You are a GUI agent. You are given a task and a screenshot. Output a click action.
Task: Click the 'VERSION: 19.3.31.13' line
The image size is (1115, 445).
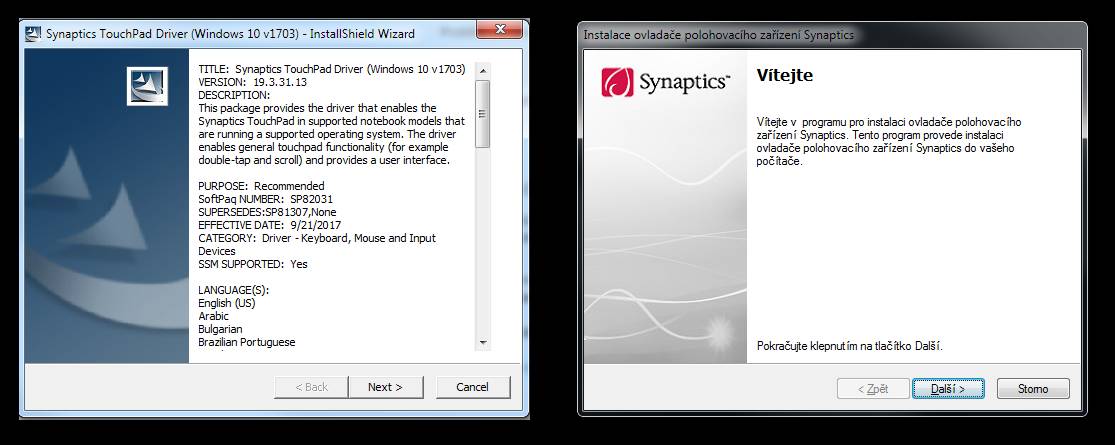coord(252,82)
